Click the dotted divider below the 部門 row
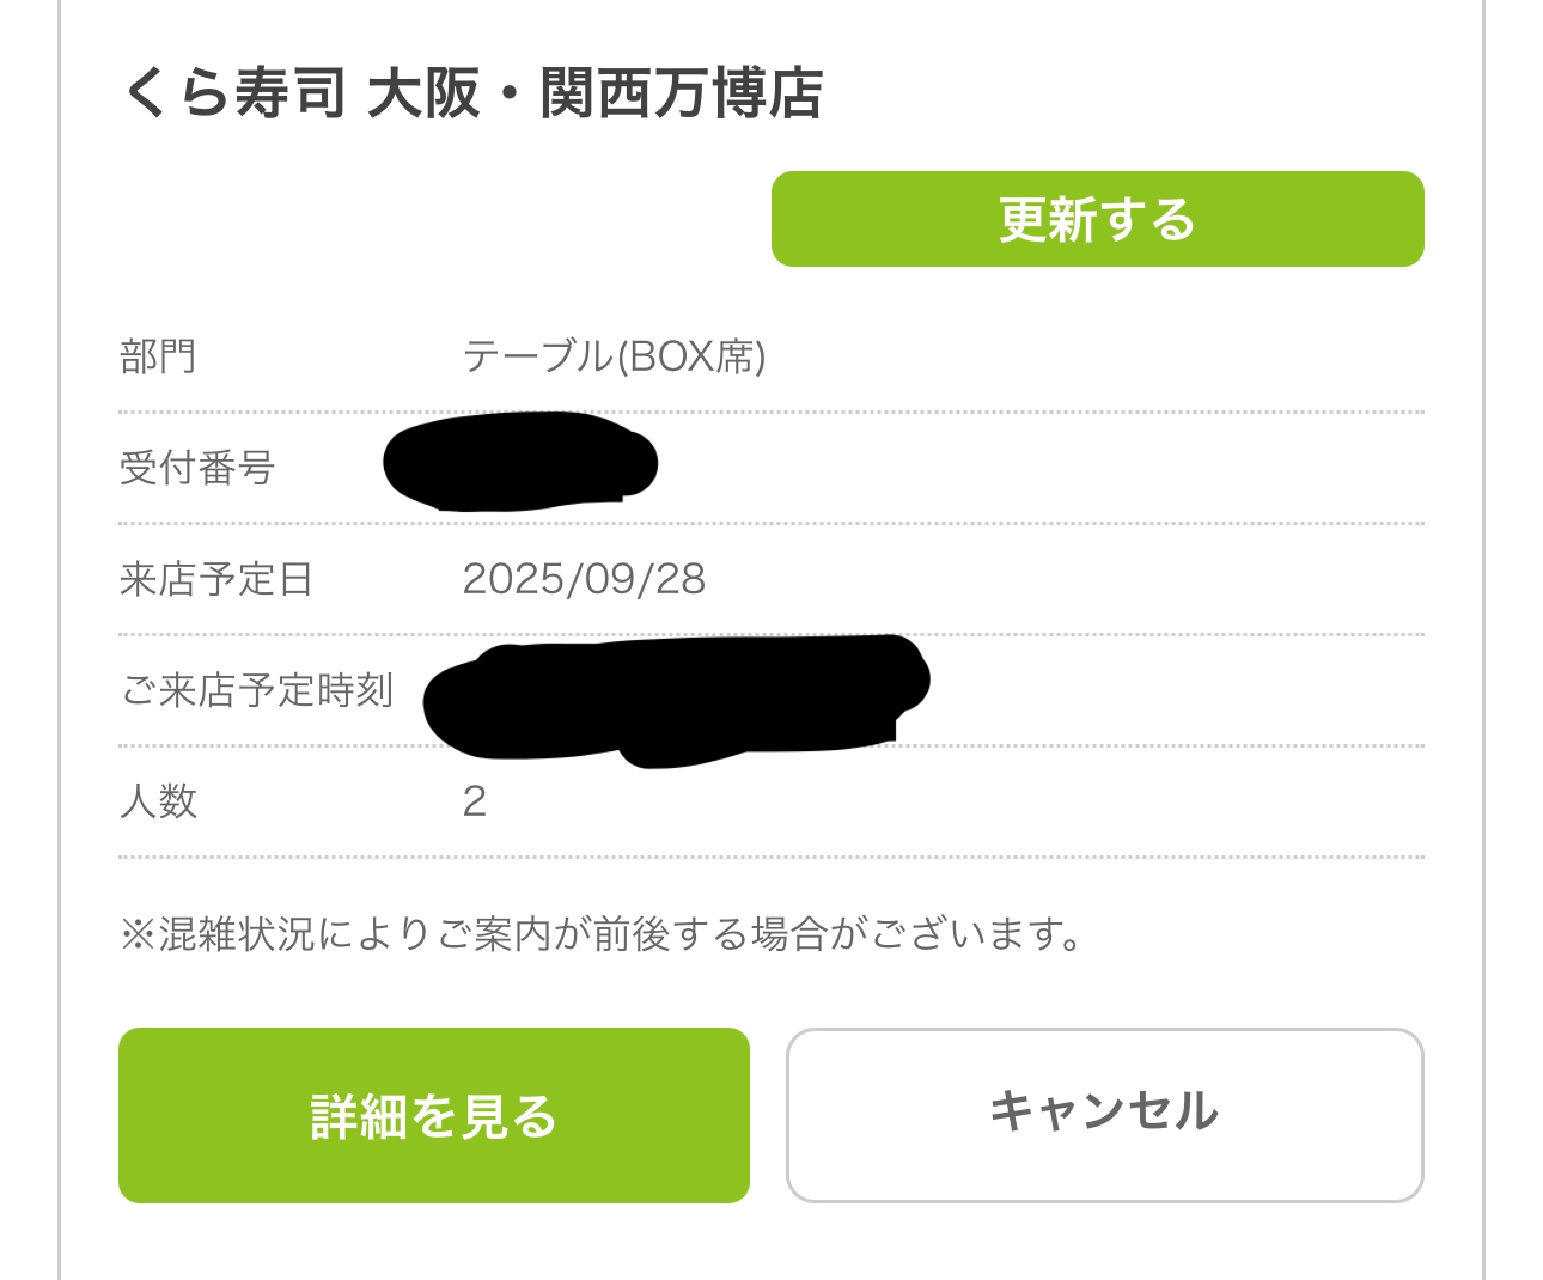The image size is (1543, 1280). pos(770,412)
